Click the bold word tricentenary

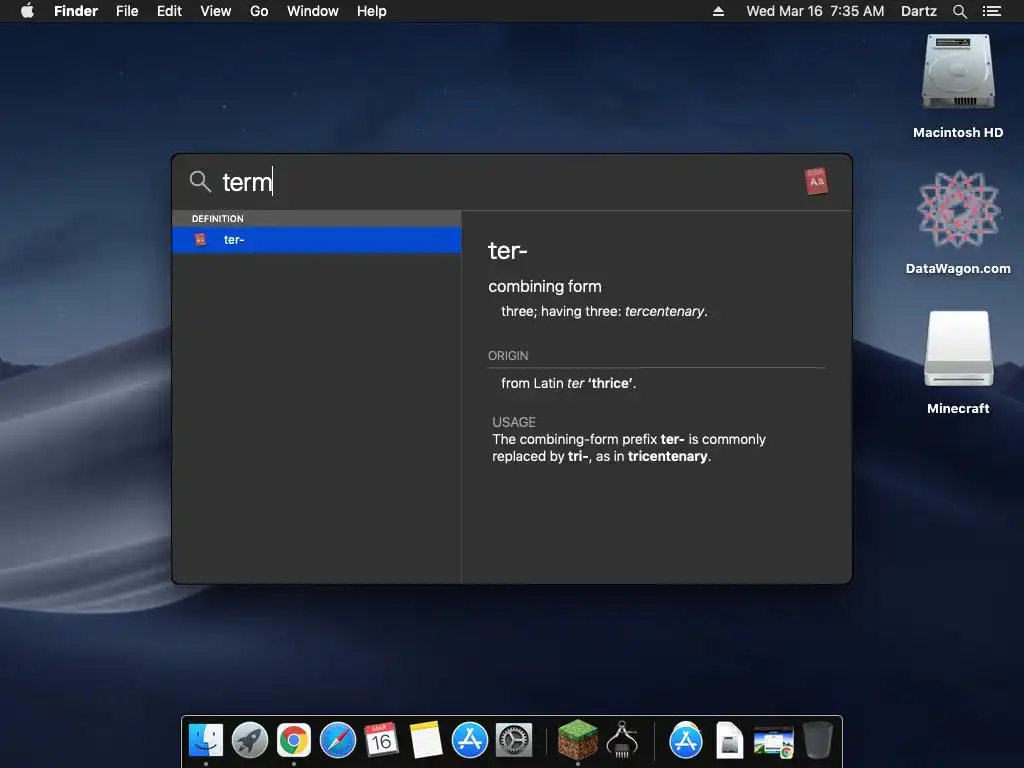point(667,456)
